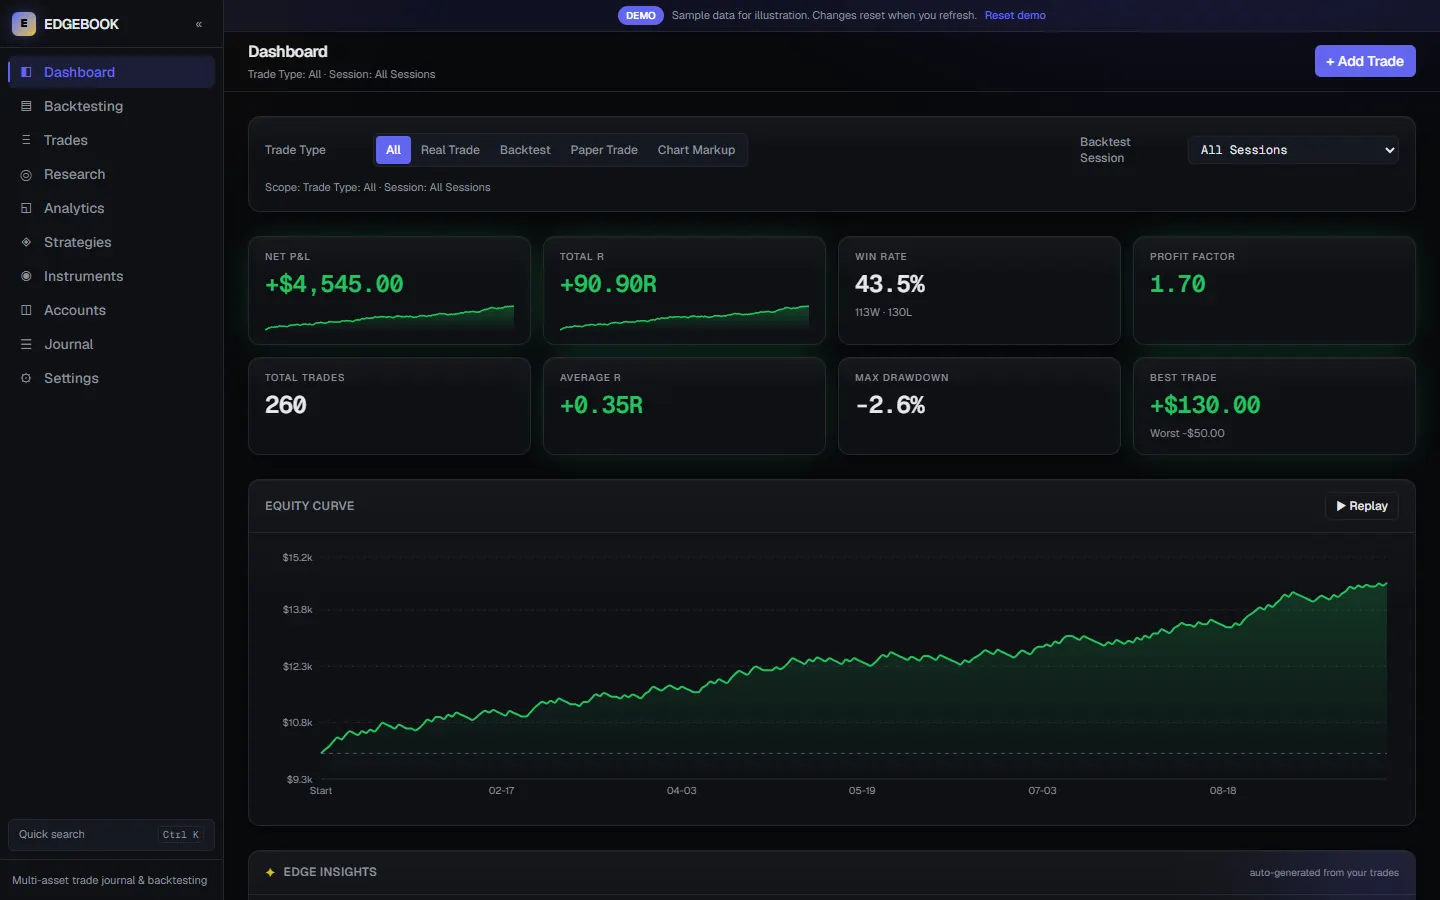
Task: Click the Total R value +90.90R
Action: click(x=608, y=285)
